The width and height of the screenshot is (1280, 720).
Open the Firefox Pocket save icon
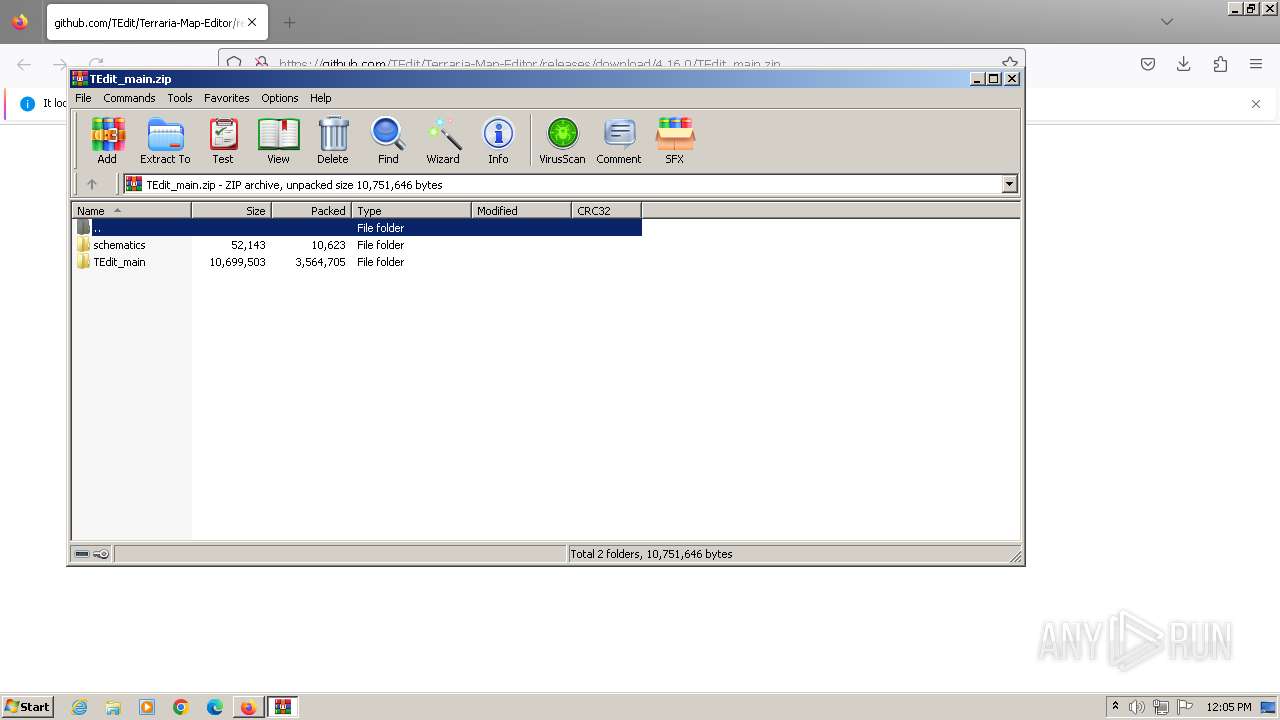click(x=1148, y=64)
